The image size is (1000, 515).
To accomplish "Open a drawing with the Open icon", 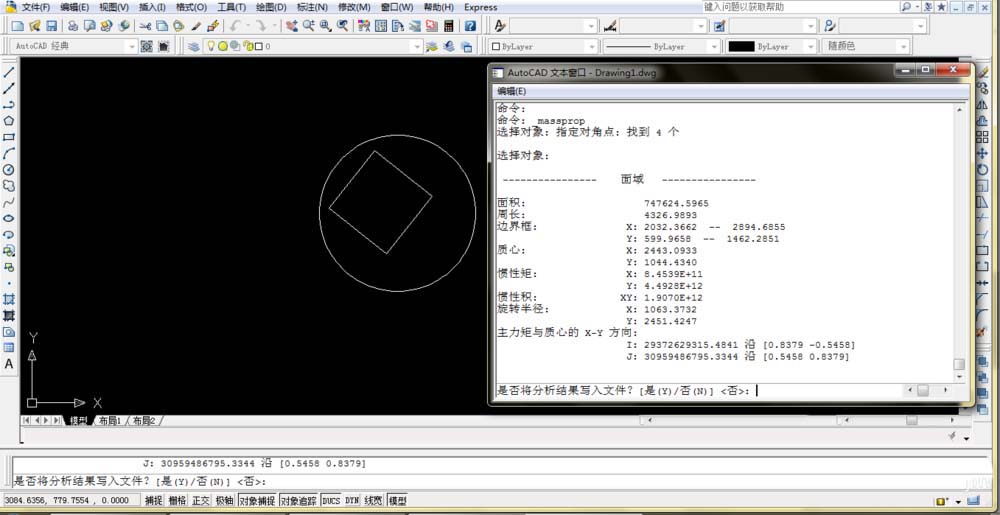I will 34,26.
